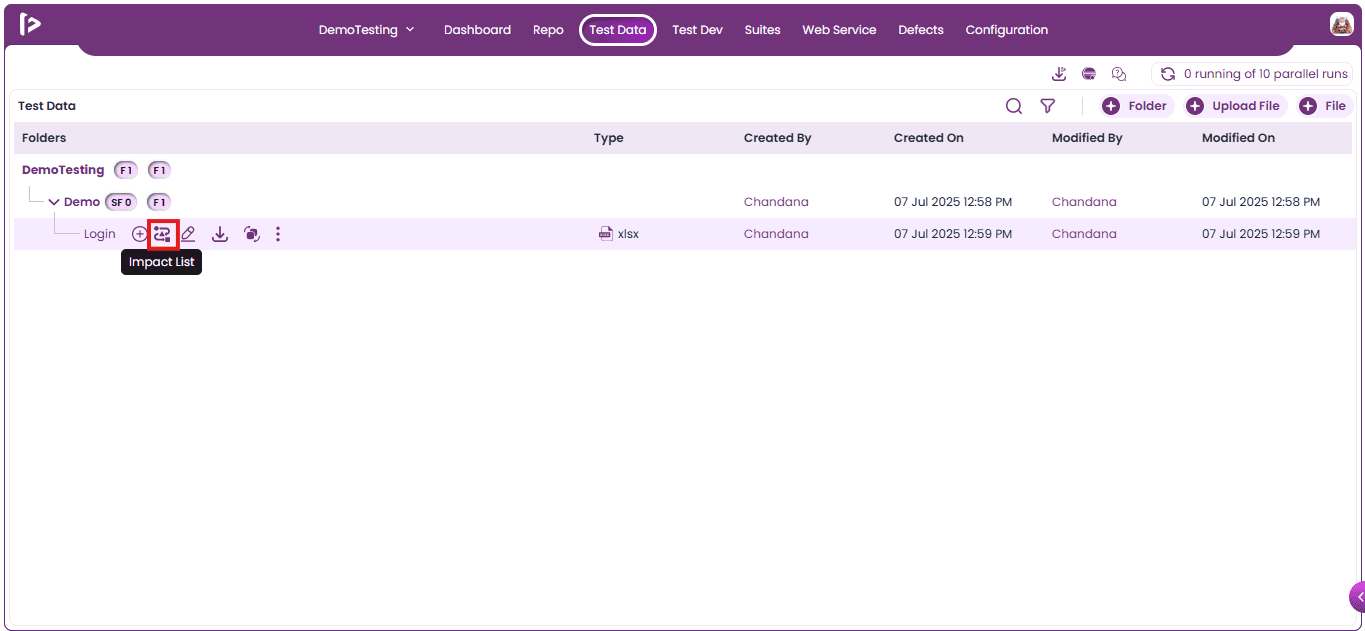Click the File button
The image size is (1365, 631).
click(1325, 106)
